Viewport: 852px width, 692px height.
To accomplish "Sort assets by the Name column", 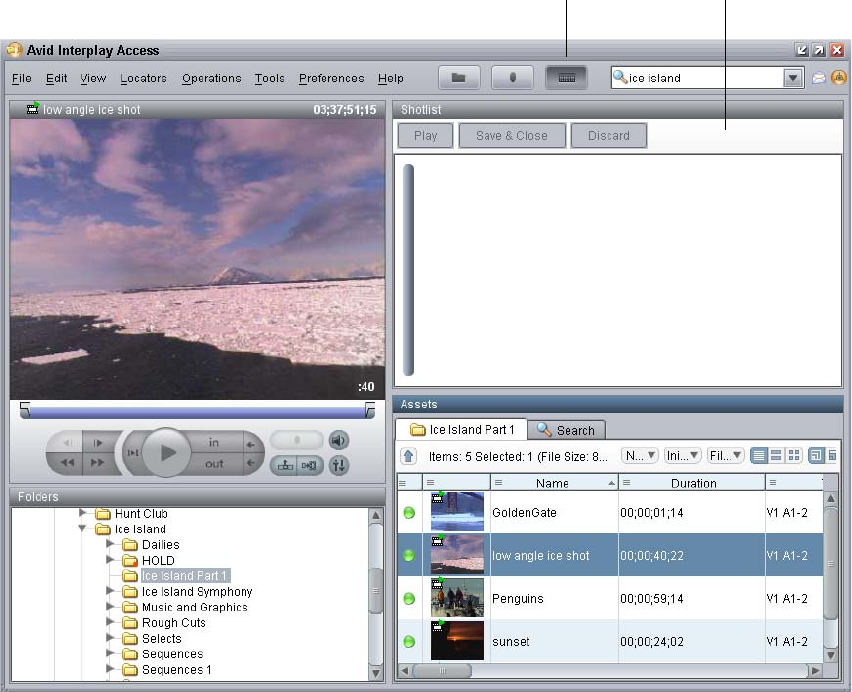I will click(x=554, y=483).
